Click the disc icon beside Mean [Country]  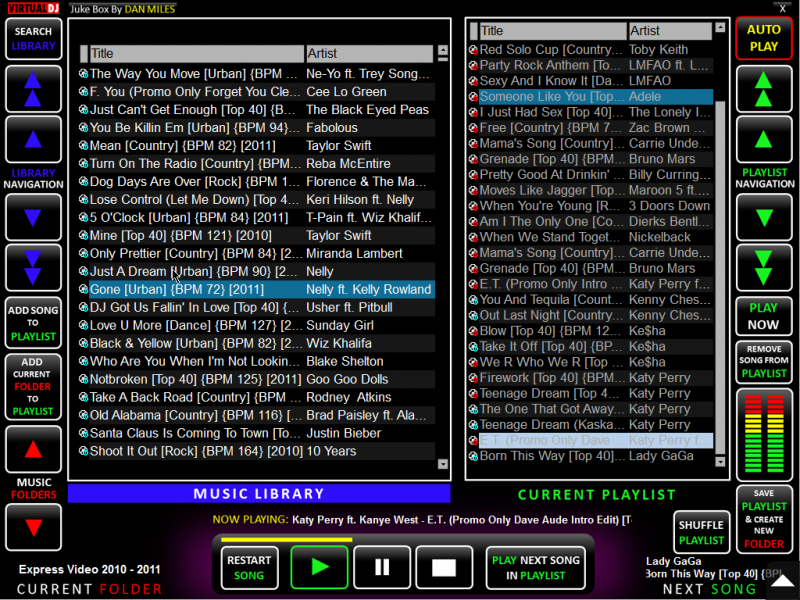point(83,146)
